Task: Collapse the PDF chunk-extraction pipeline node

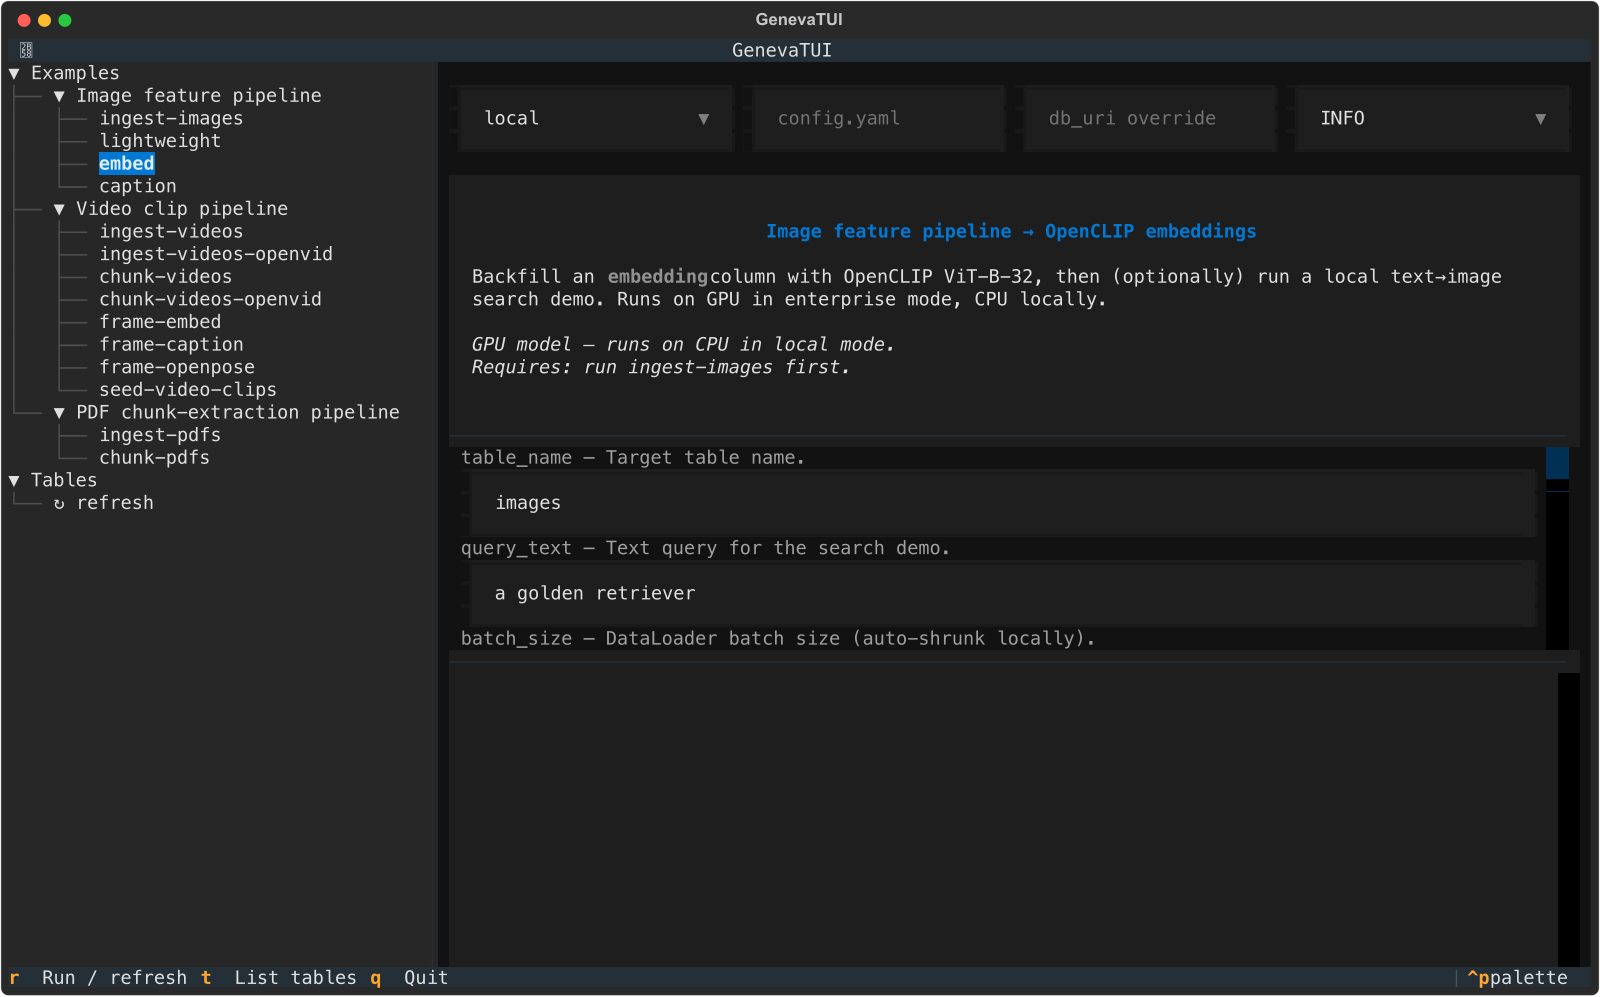Action: pos(59,413)
